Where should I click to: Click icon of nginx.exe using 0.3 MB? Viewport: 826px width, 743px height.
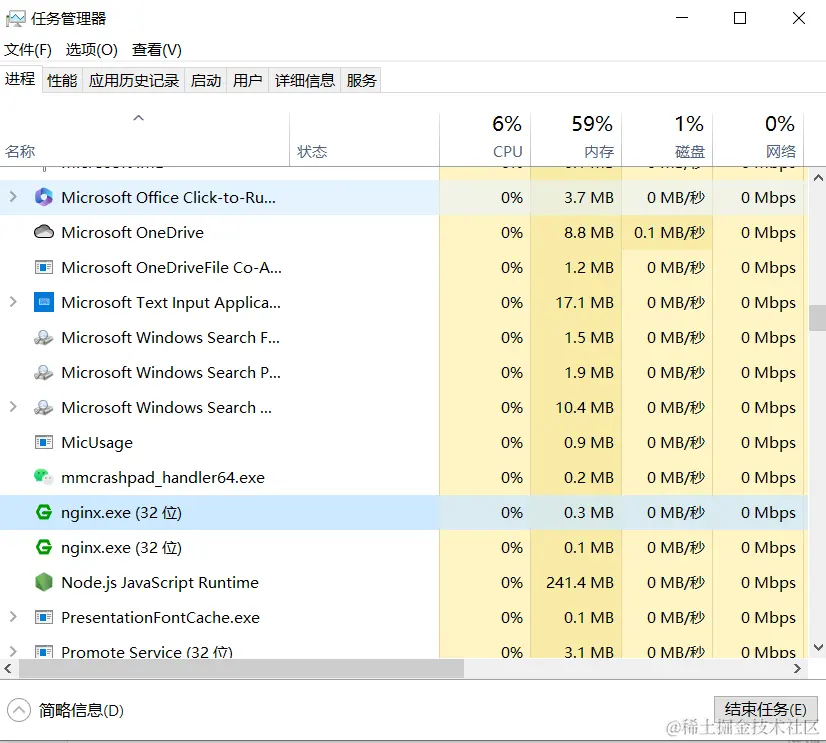(x=44, y=512)
